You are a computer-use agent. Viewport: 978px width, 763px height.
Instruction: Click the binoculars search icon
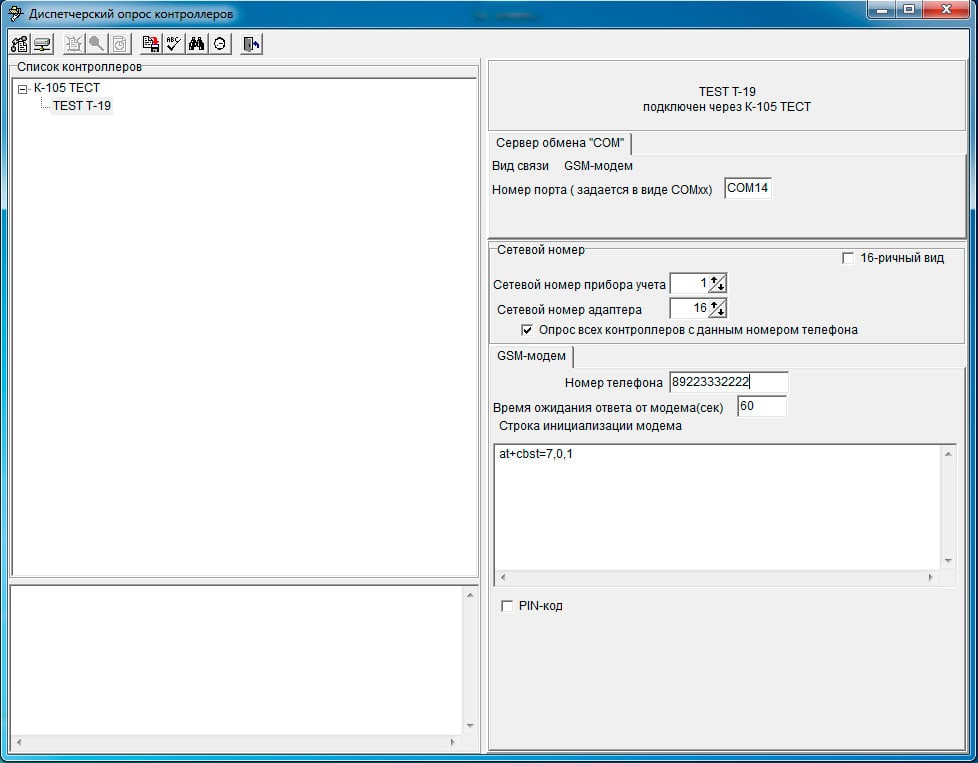[x=196, y=44]
